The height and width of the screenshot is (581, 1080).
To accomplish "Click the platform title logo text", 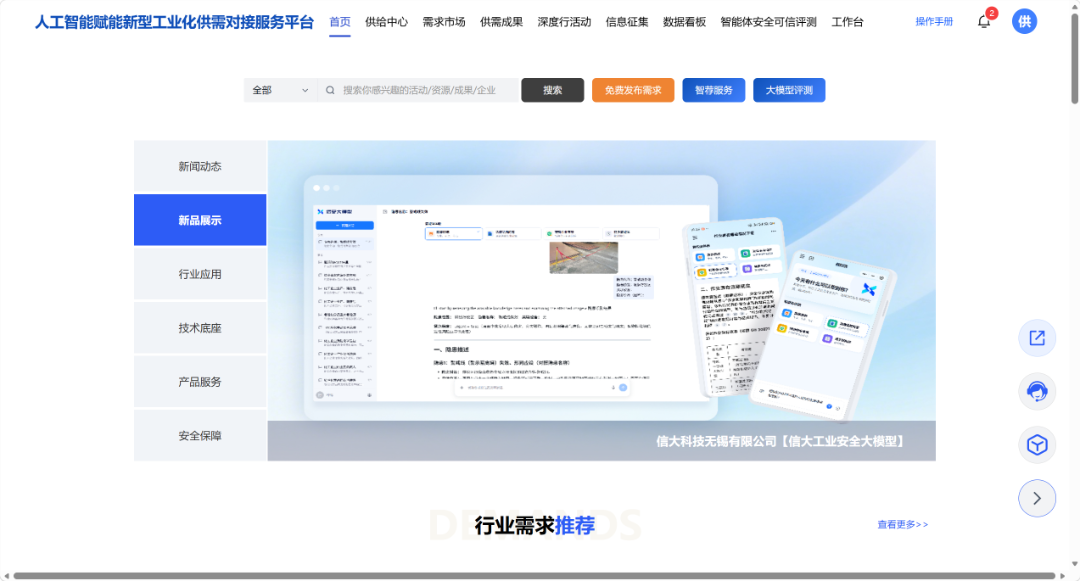I will click(x=174, y=22).
